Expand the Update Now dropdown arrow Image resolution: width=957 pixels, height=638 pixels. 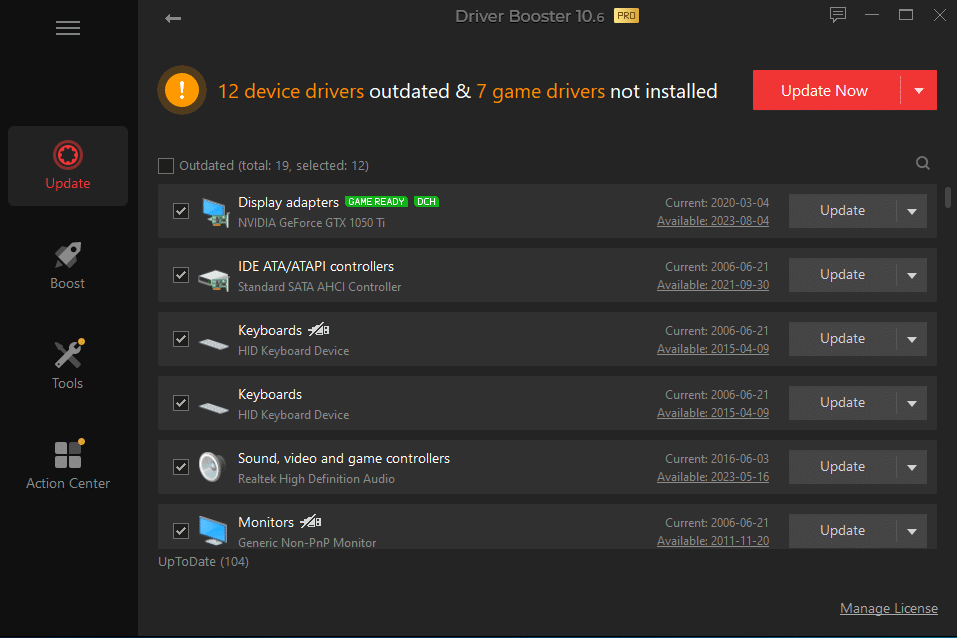[919, 90]
